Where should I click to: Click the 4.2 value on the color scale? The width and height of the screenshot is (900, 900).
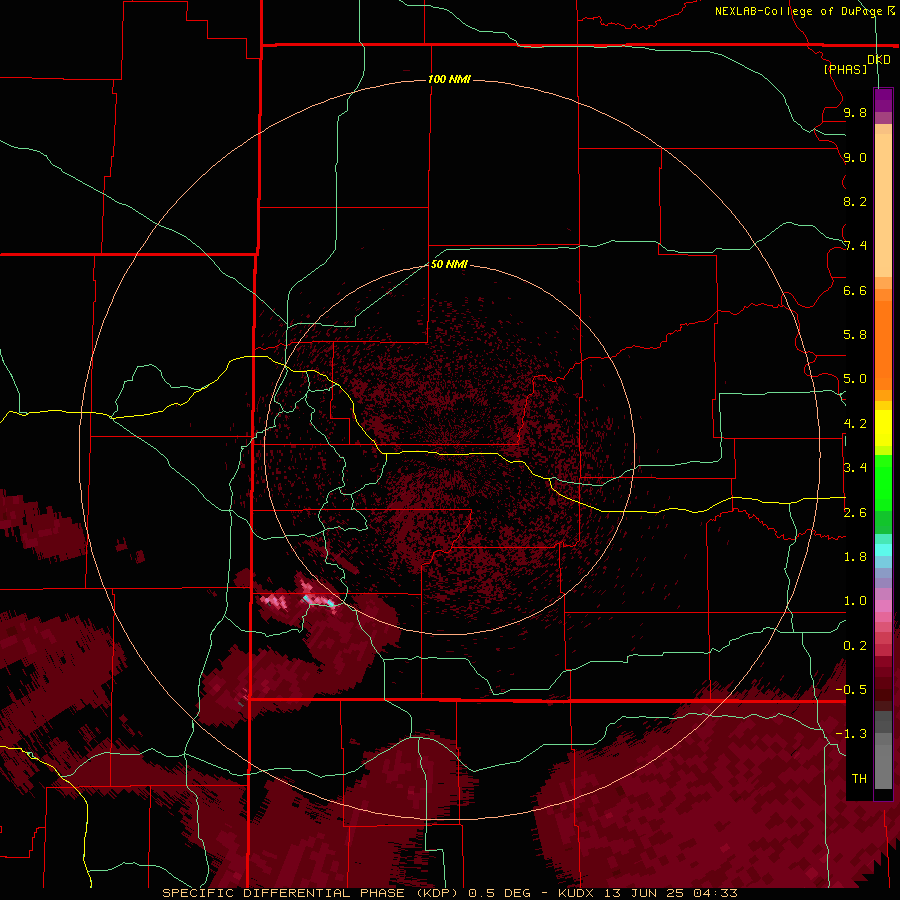coord(855,424)
